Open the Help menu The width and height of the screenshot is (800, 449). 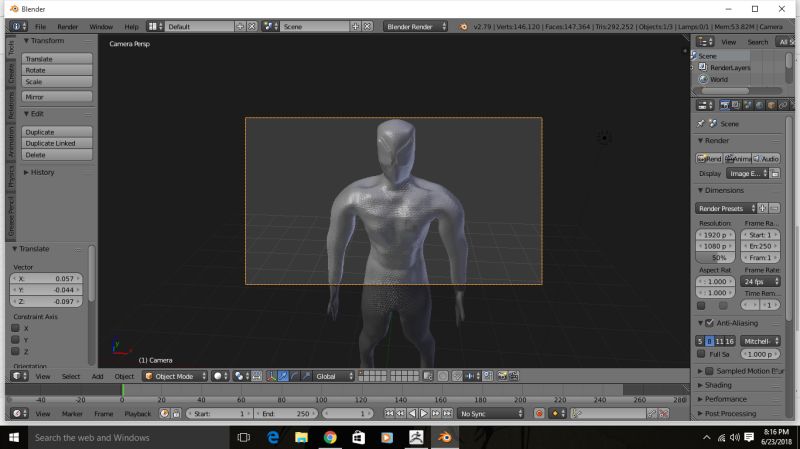131,27
